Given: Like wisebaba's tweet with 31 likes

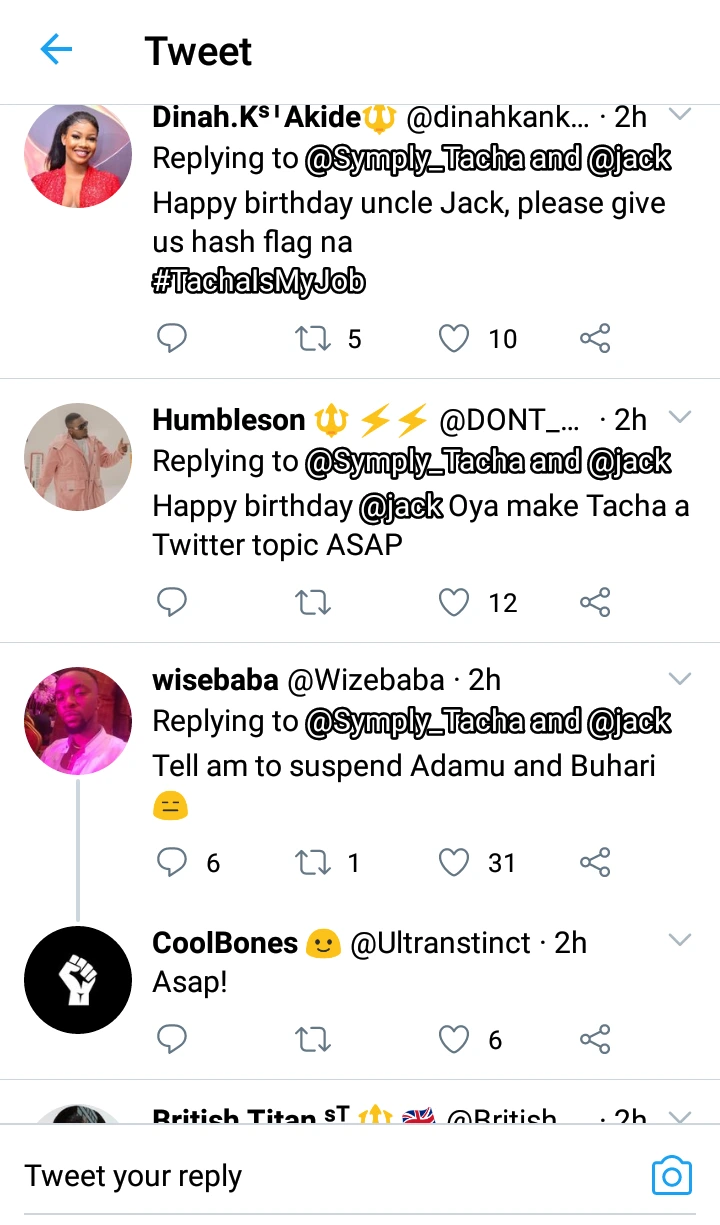Looking at the screenshot, I should (x=455, y=862).
